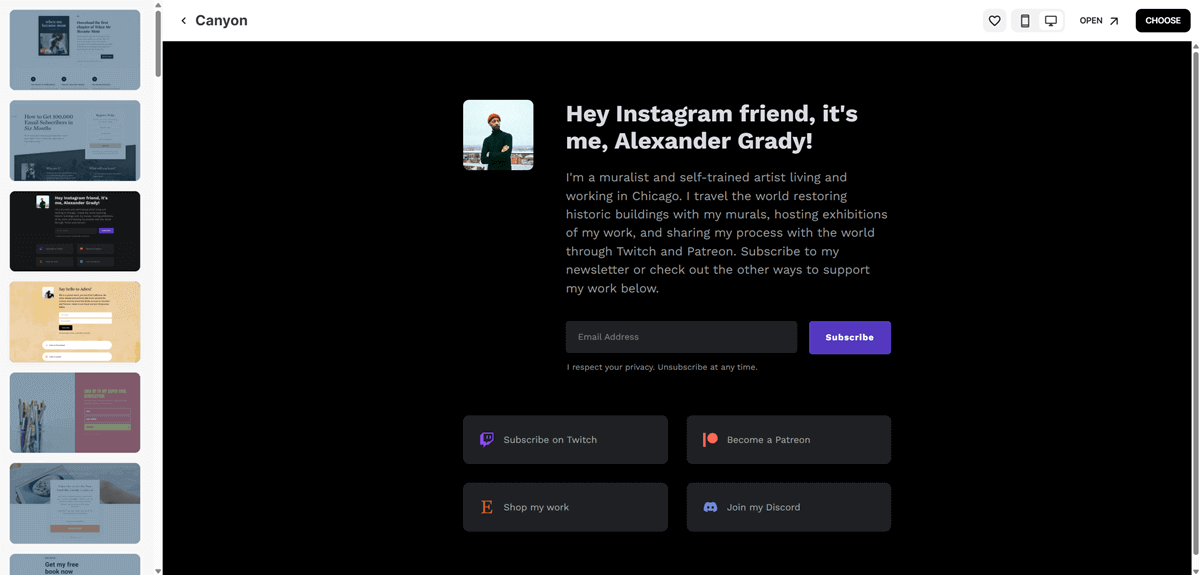1200x575 pixels.
Task: Select the 'Get my free book now' thumbnail
Action: 75,565
